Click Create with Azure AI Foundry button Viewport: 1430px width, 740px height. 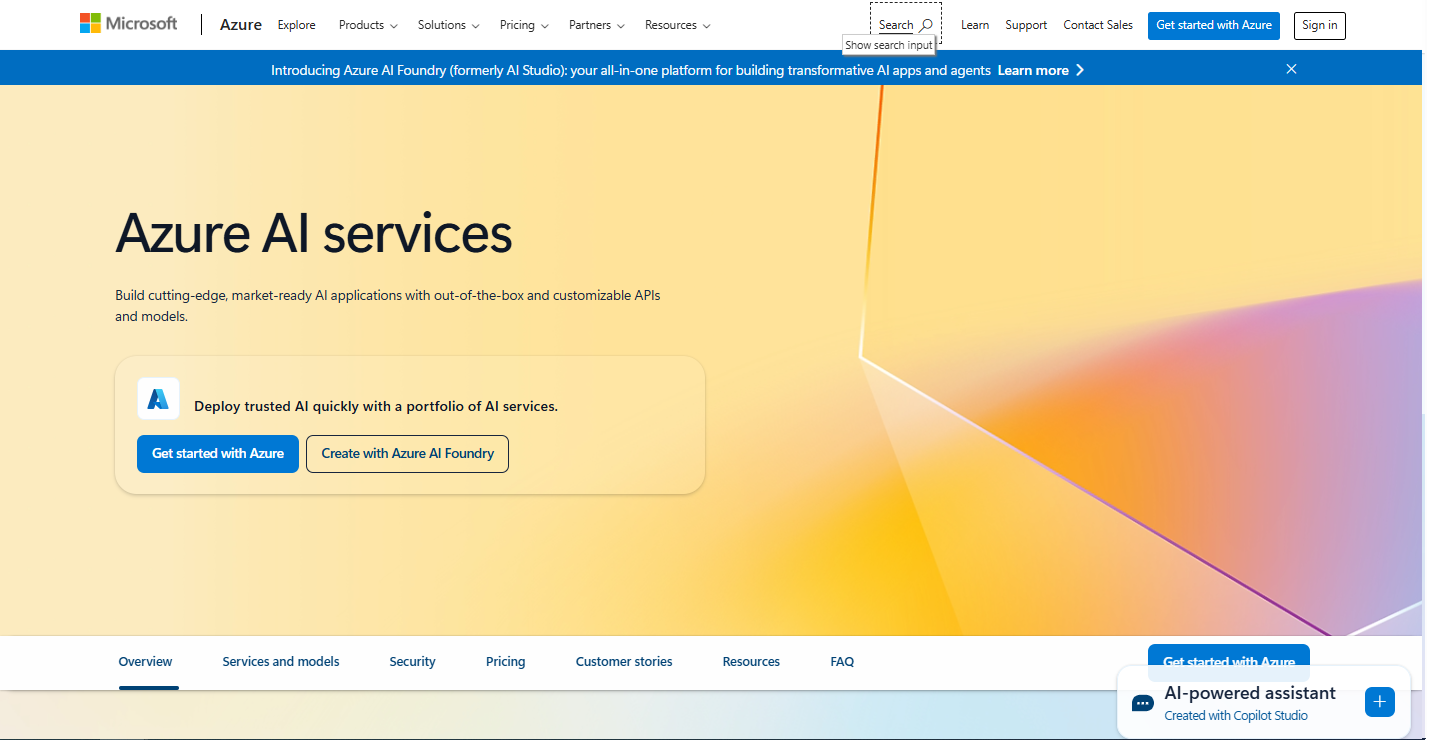pos(408,454)
